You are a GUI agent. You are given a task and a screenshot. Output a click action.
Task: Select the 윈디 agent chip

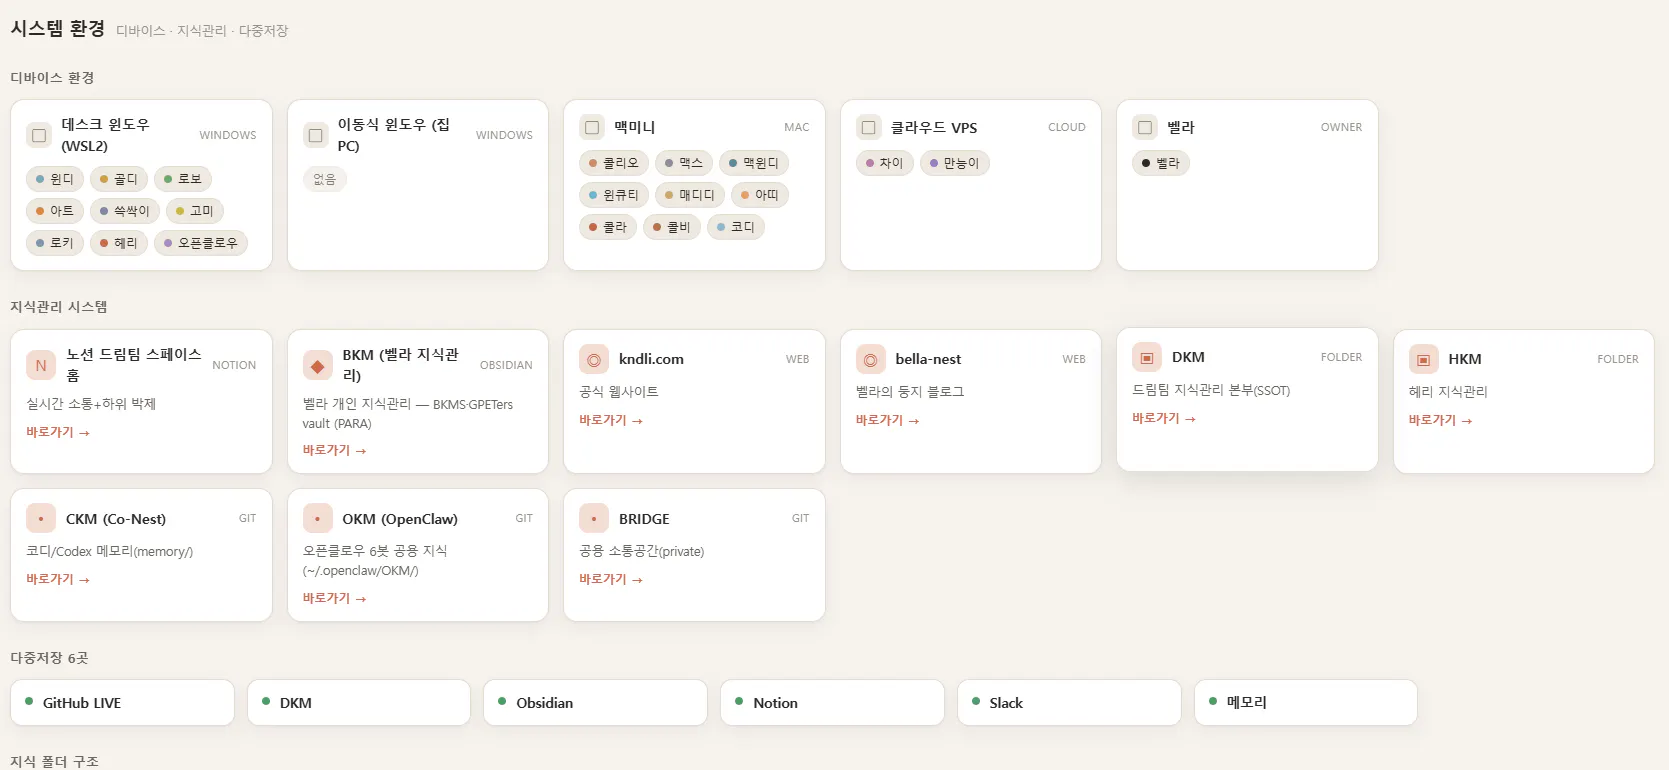tap(55, 179)
